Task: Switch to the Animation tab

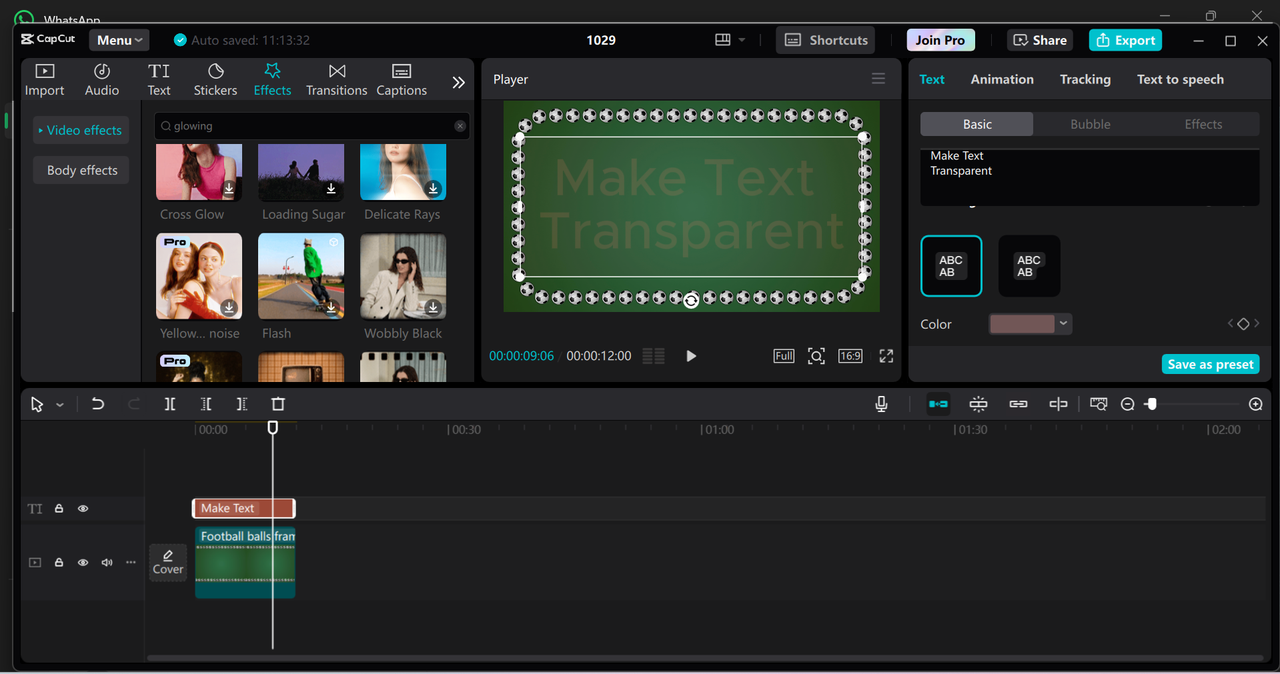Action: click(1002, 79)
